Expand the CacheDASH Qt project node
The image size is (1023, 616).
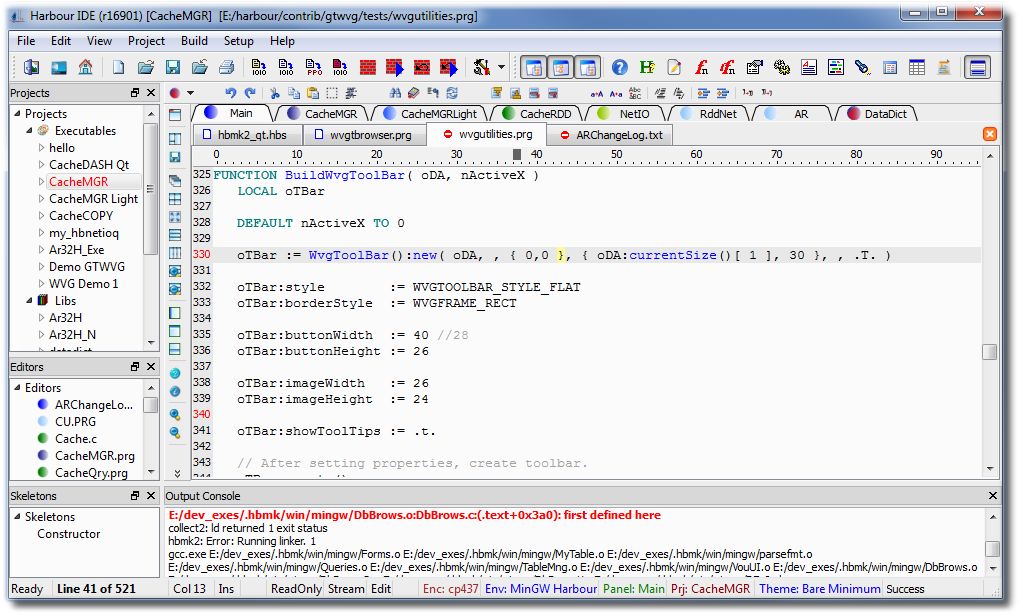coord(41,165)
